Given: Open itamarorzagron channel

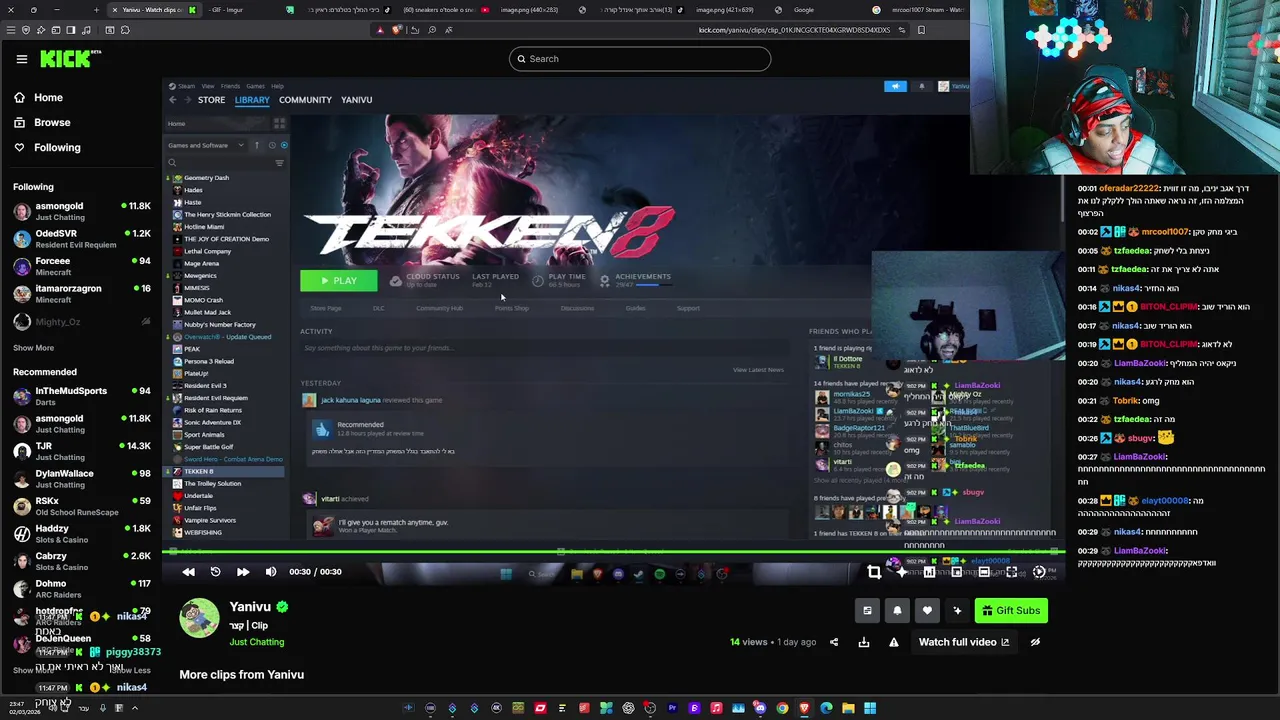Looking at the screenshot, I should pyautogui.click(x=82, y=294).
